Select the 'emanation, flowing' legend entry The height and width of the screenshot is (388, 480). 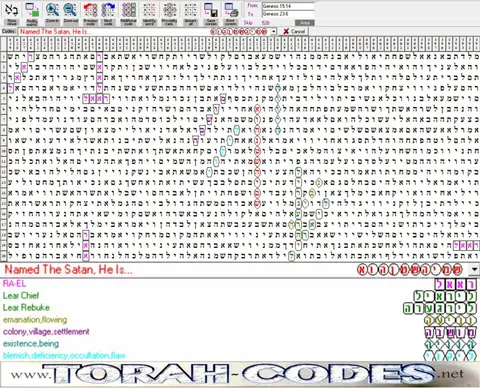[x=35, y=320]
